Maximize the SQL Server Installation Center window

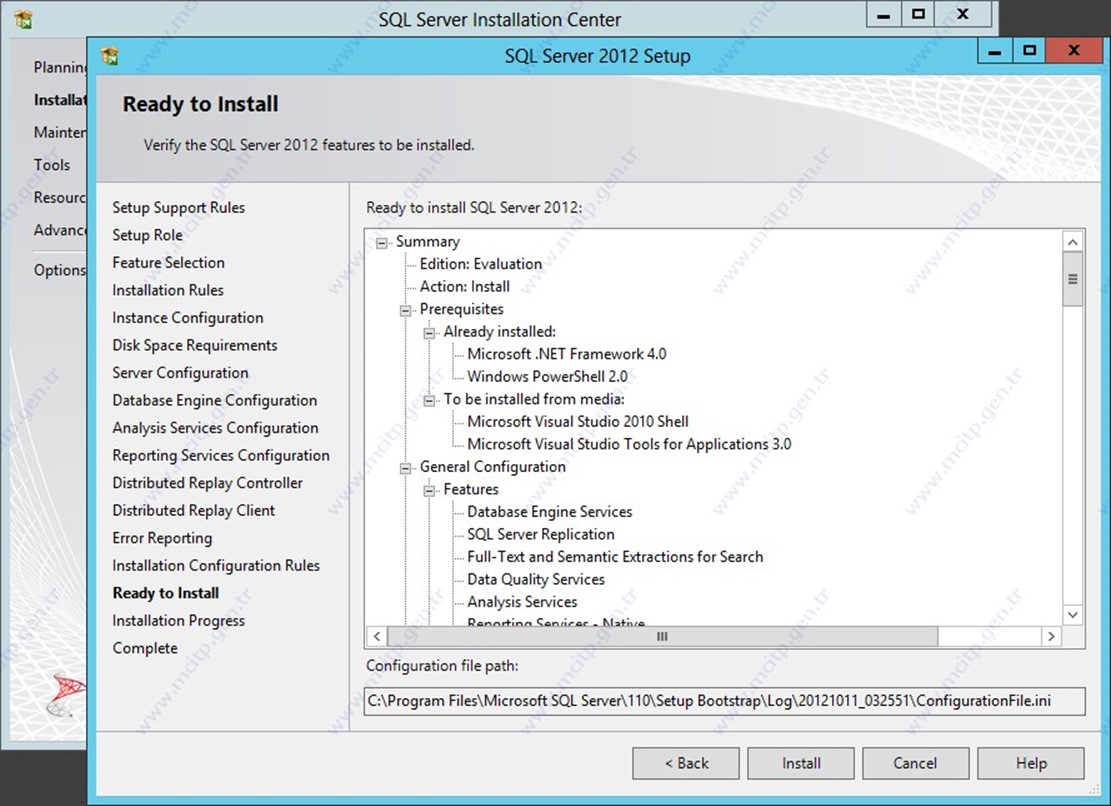tap(918, 15)
